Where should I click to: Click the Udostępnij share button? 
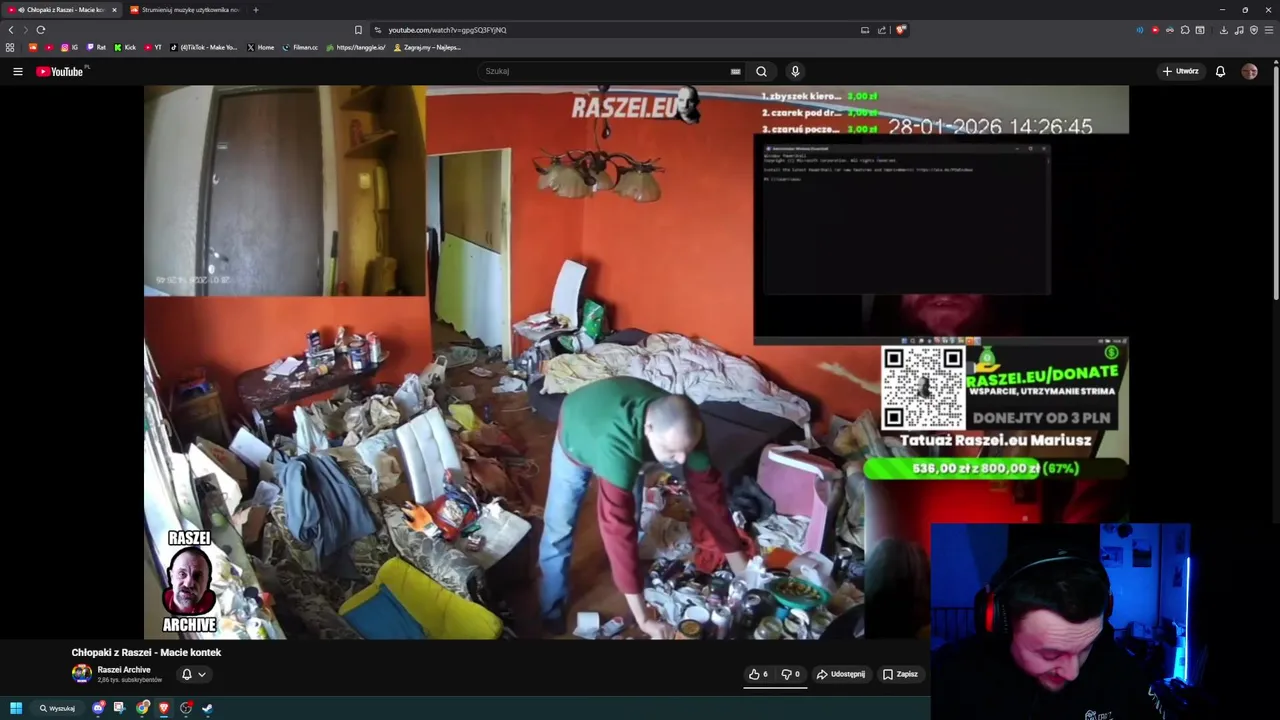coord(841,674)
